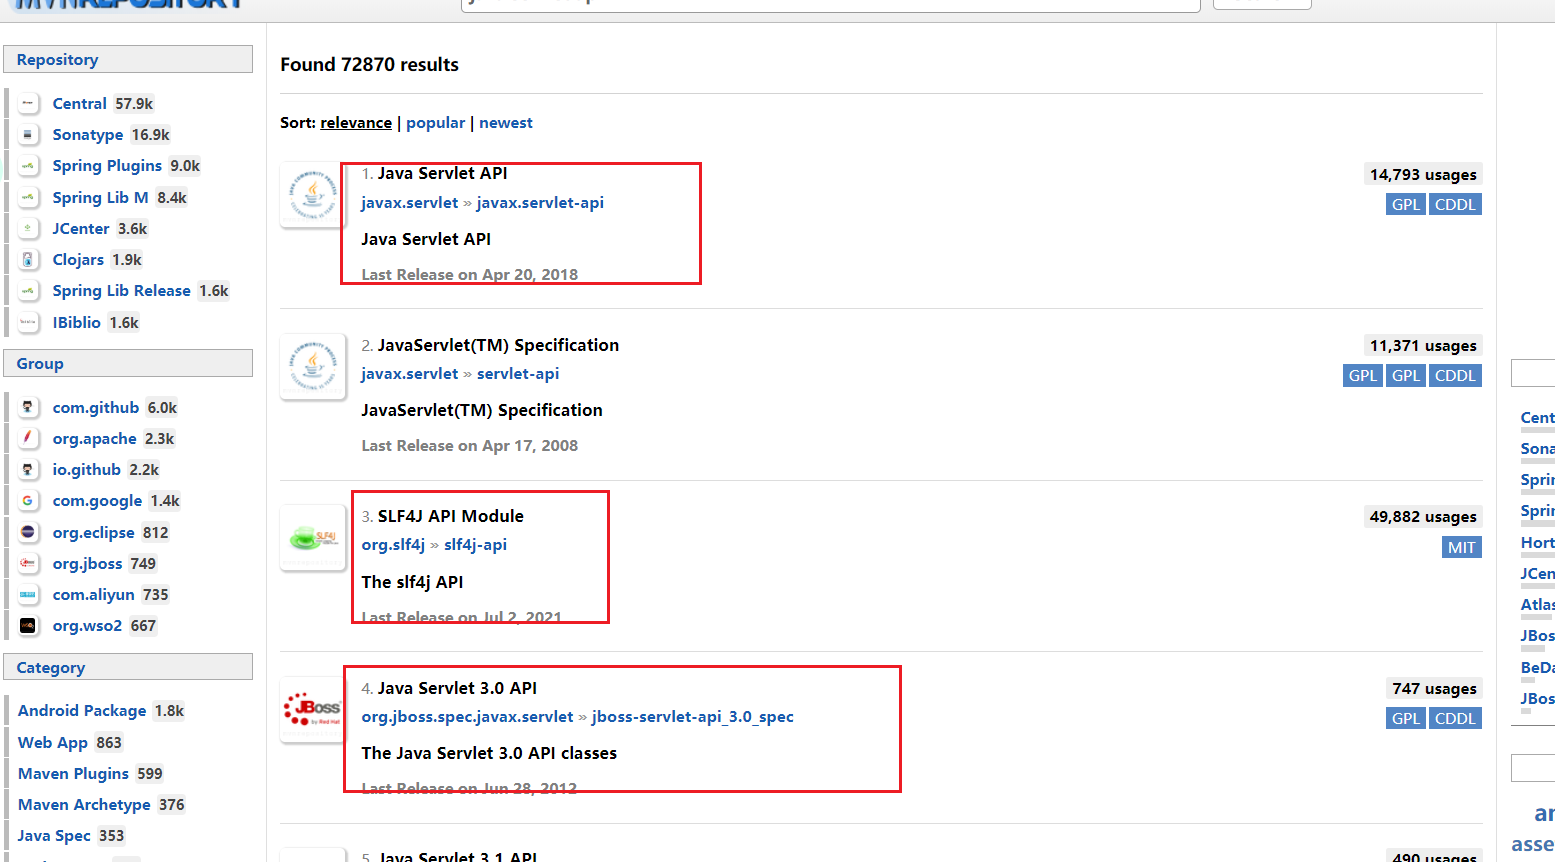Screen dimensions: 1555x862
Task: Click the com.github group icon
Action: tap(28, 408)
